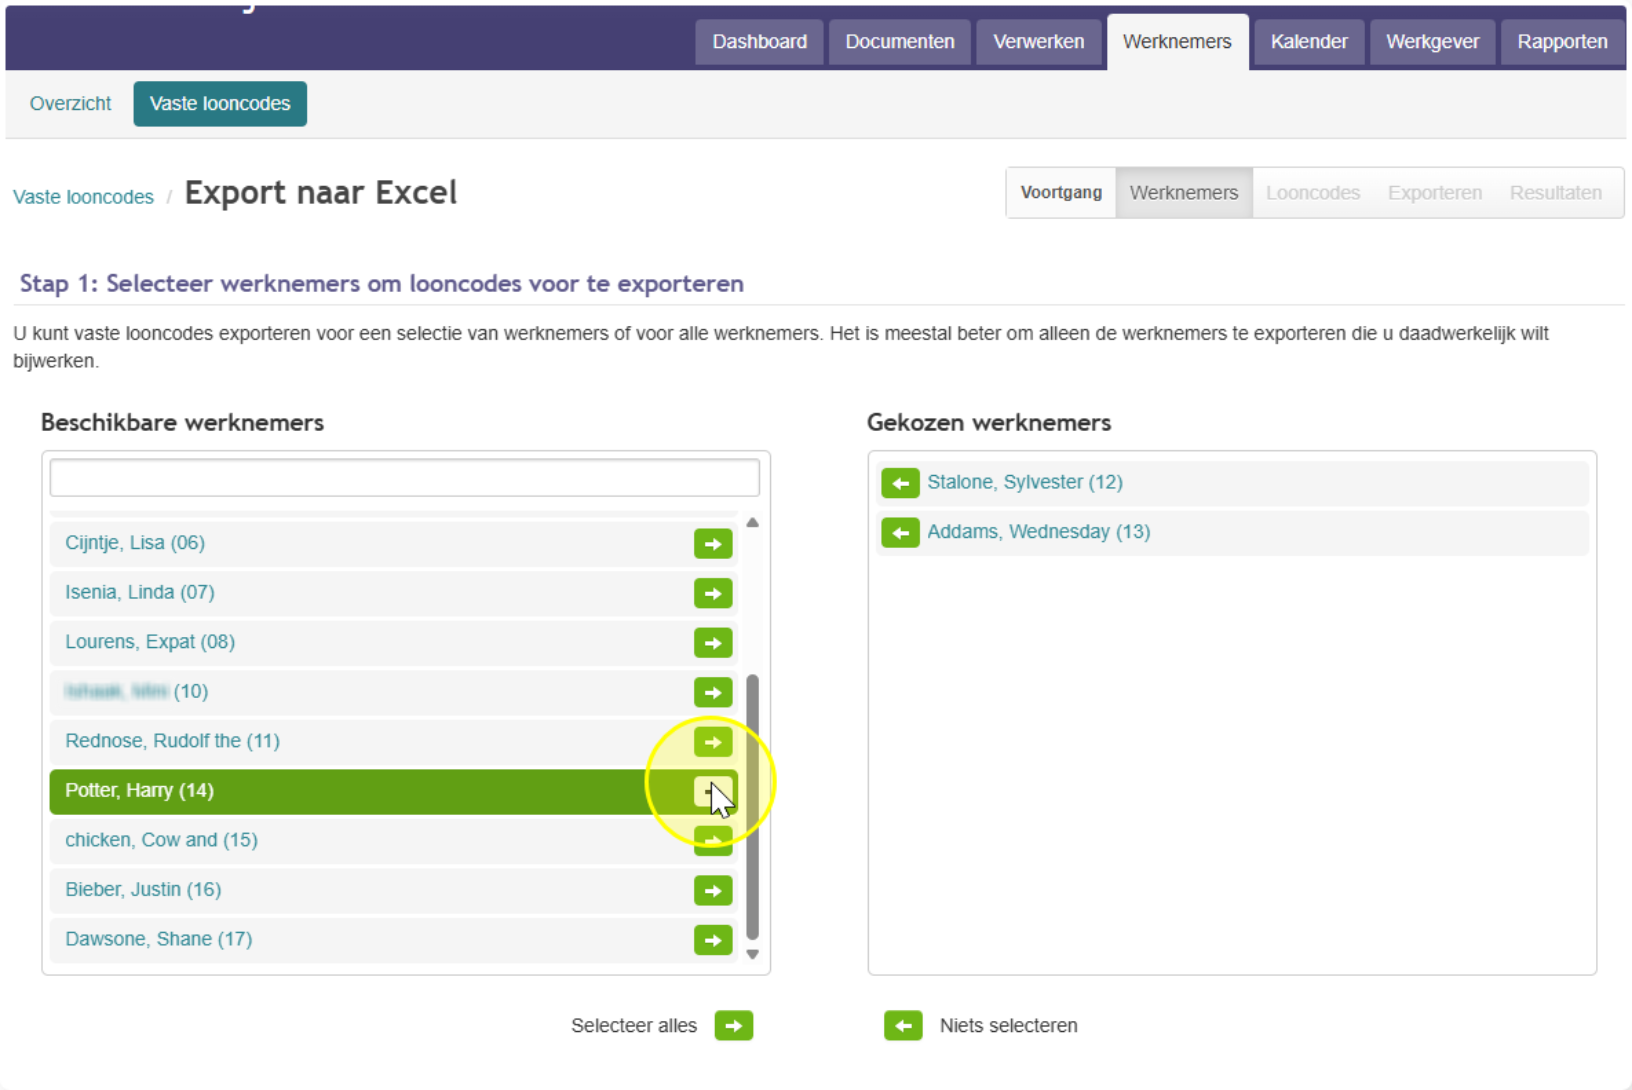Remove Stalone, Sylvester (12) with left arrow
Image resolution: width=1632 pixels, height=1090 pixels.
pos(900,483)
